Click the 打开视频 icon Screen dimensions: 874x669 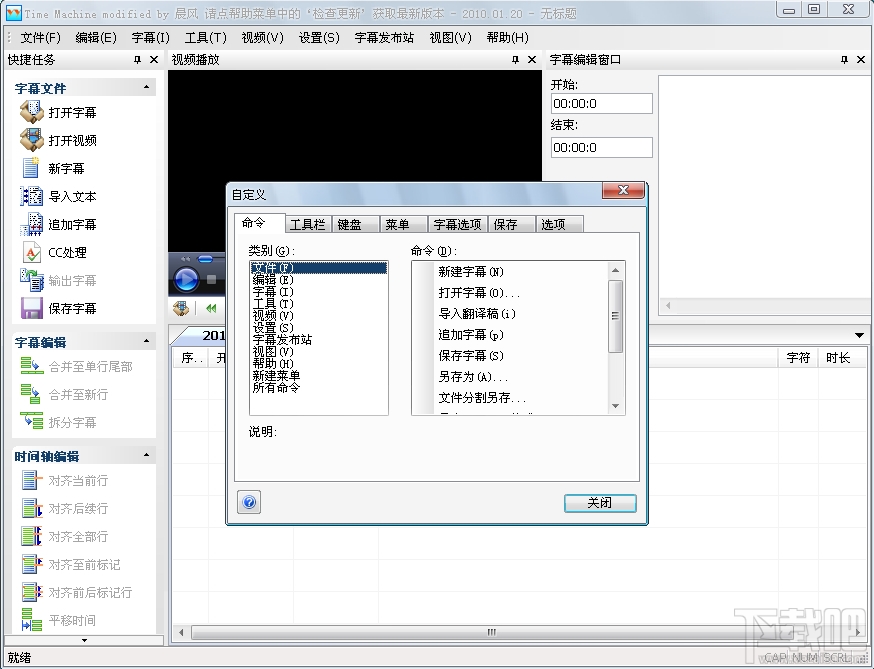32,140
